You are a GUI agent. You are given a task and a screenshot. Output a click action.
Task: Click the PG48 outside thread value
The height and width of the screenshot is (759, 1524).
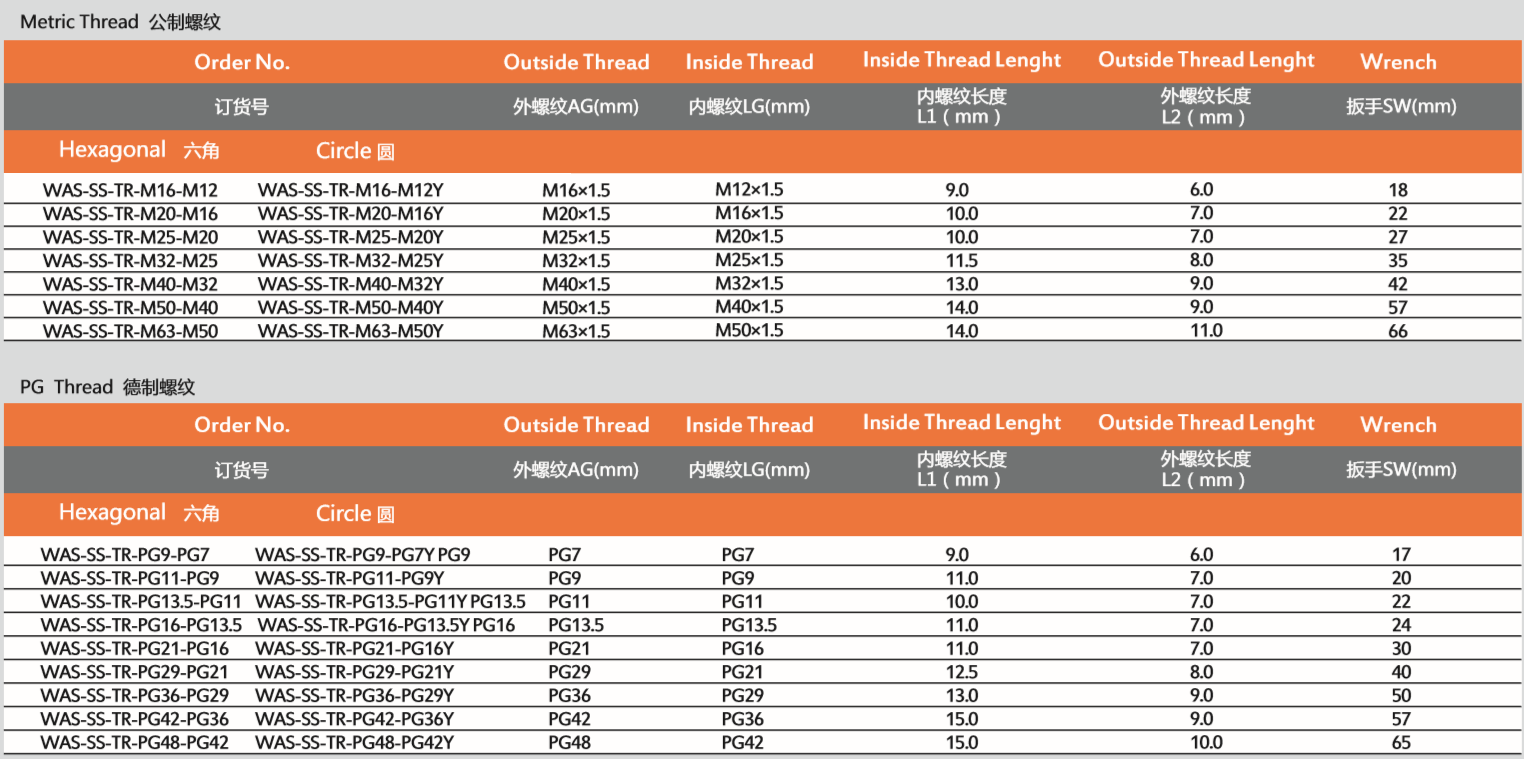[x=570, y=743]
